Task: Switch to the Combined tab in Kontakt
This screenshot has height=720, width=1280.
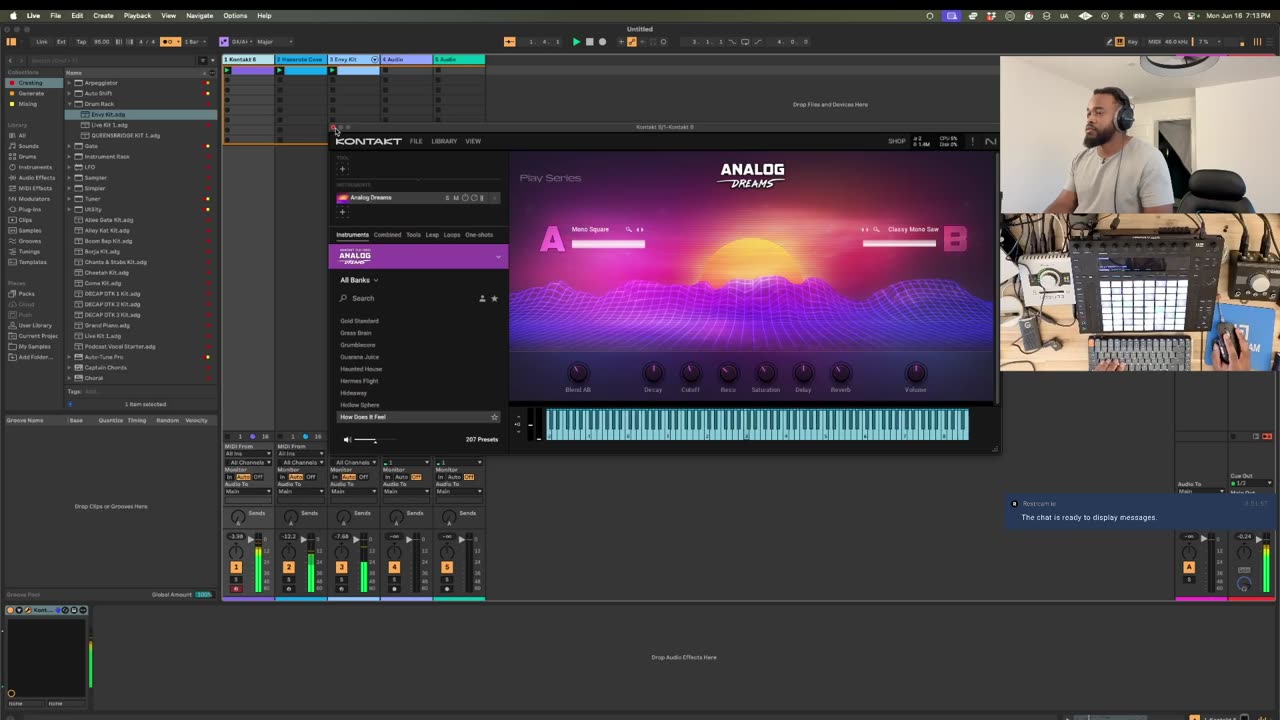Action: (387, 235)
